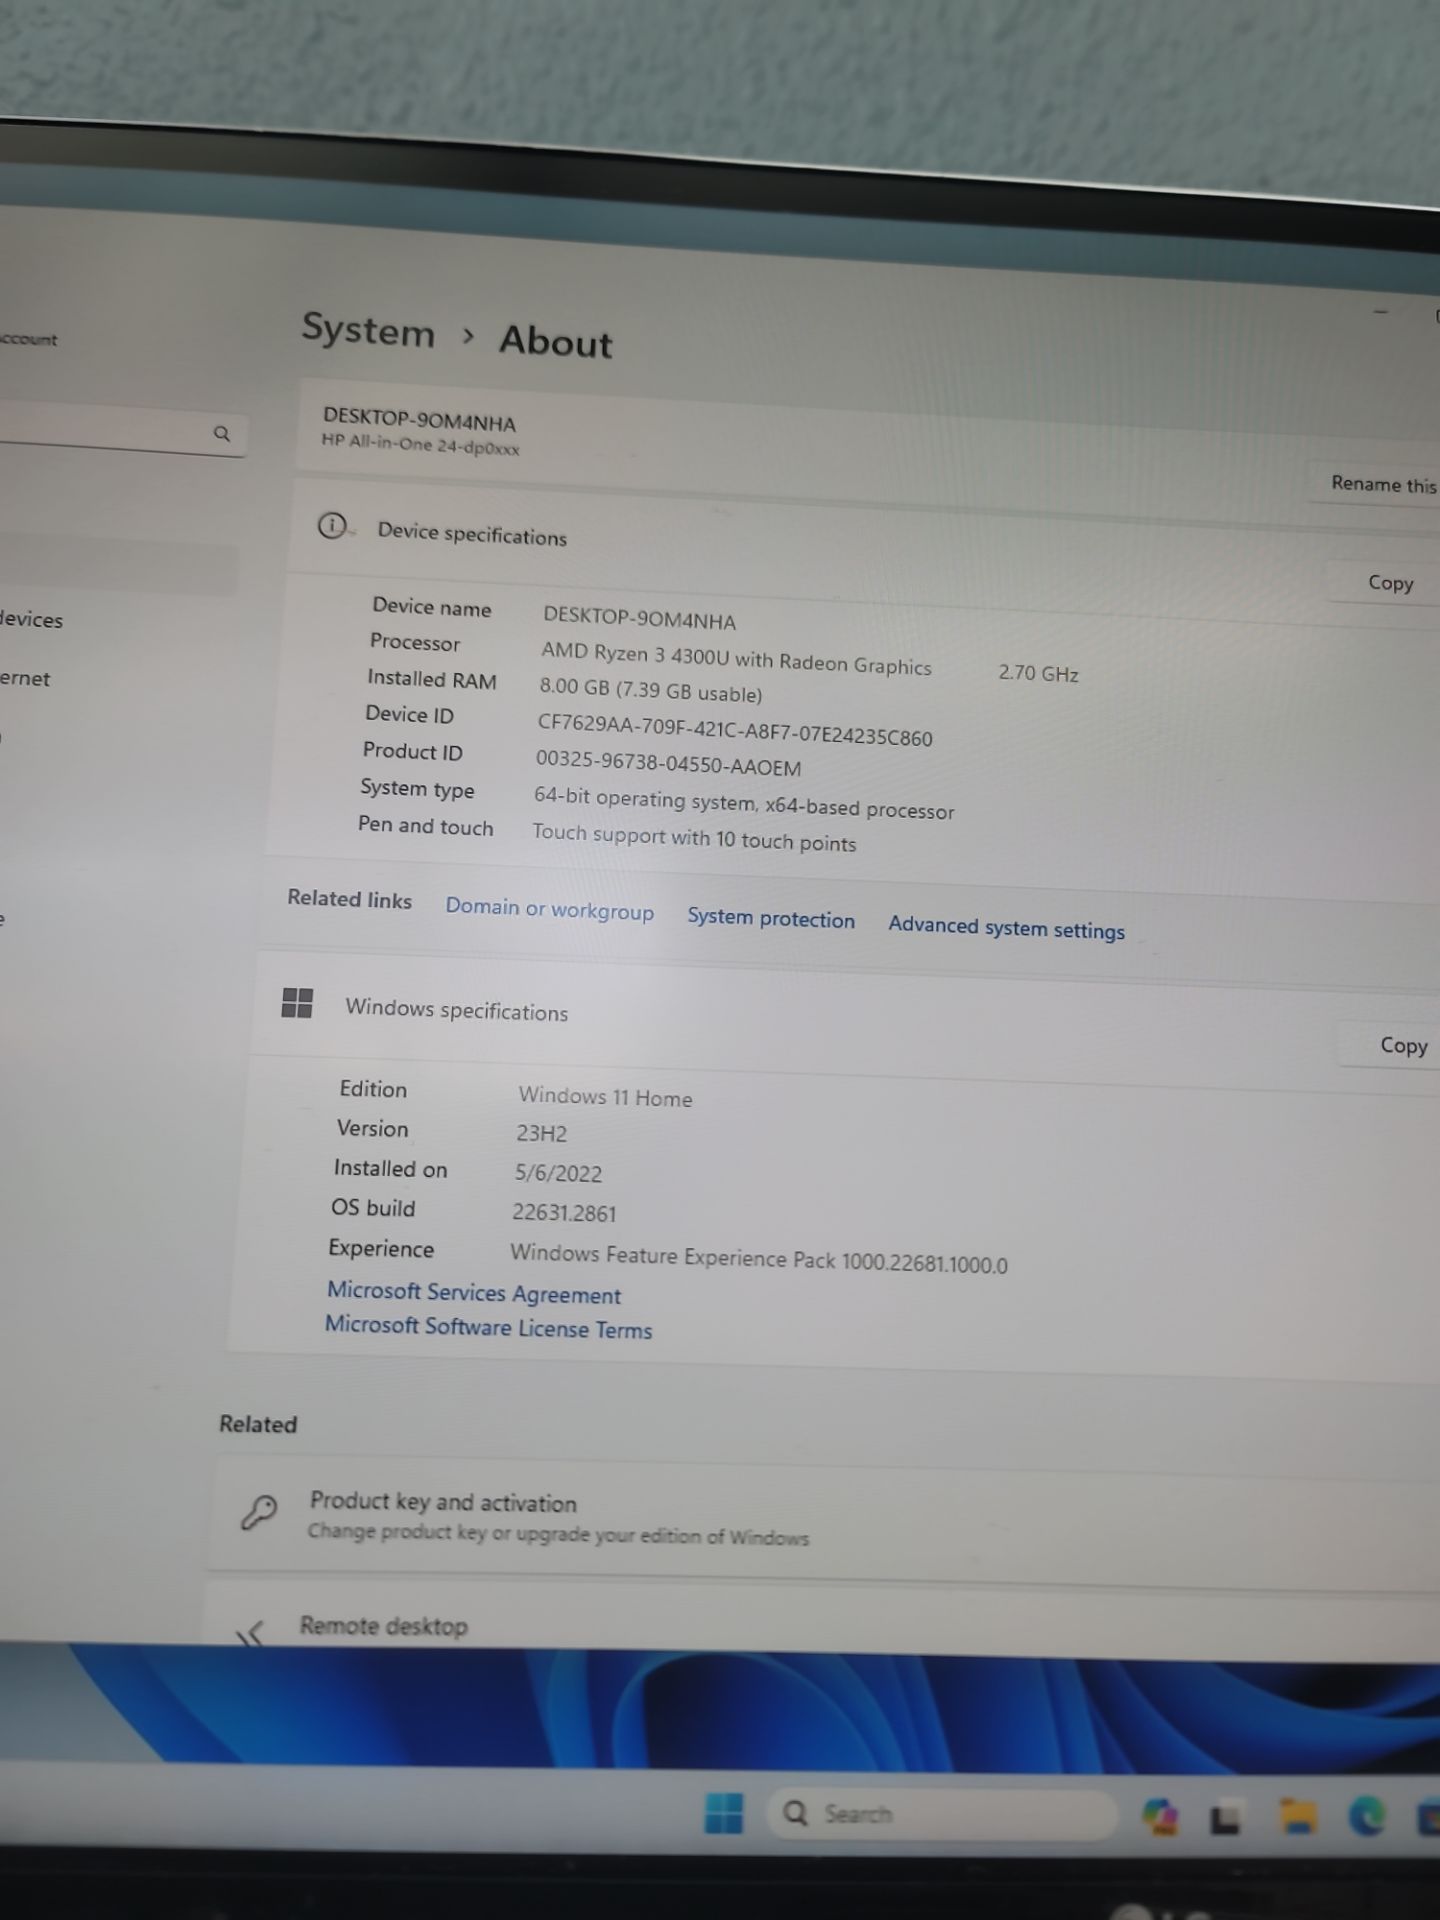
Task: Select the internet item in sidebar
Action: pyautogui.click(x=24, y=678)
